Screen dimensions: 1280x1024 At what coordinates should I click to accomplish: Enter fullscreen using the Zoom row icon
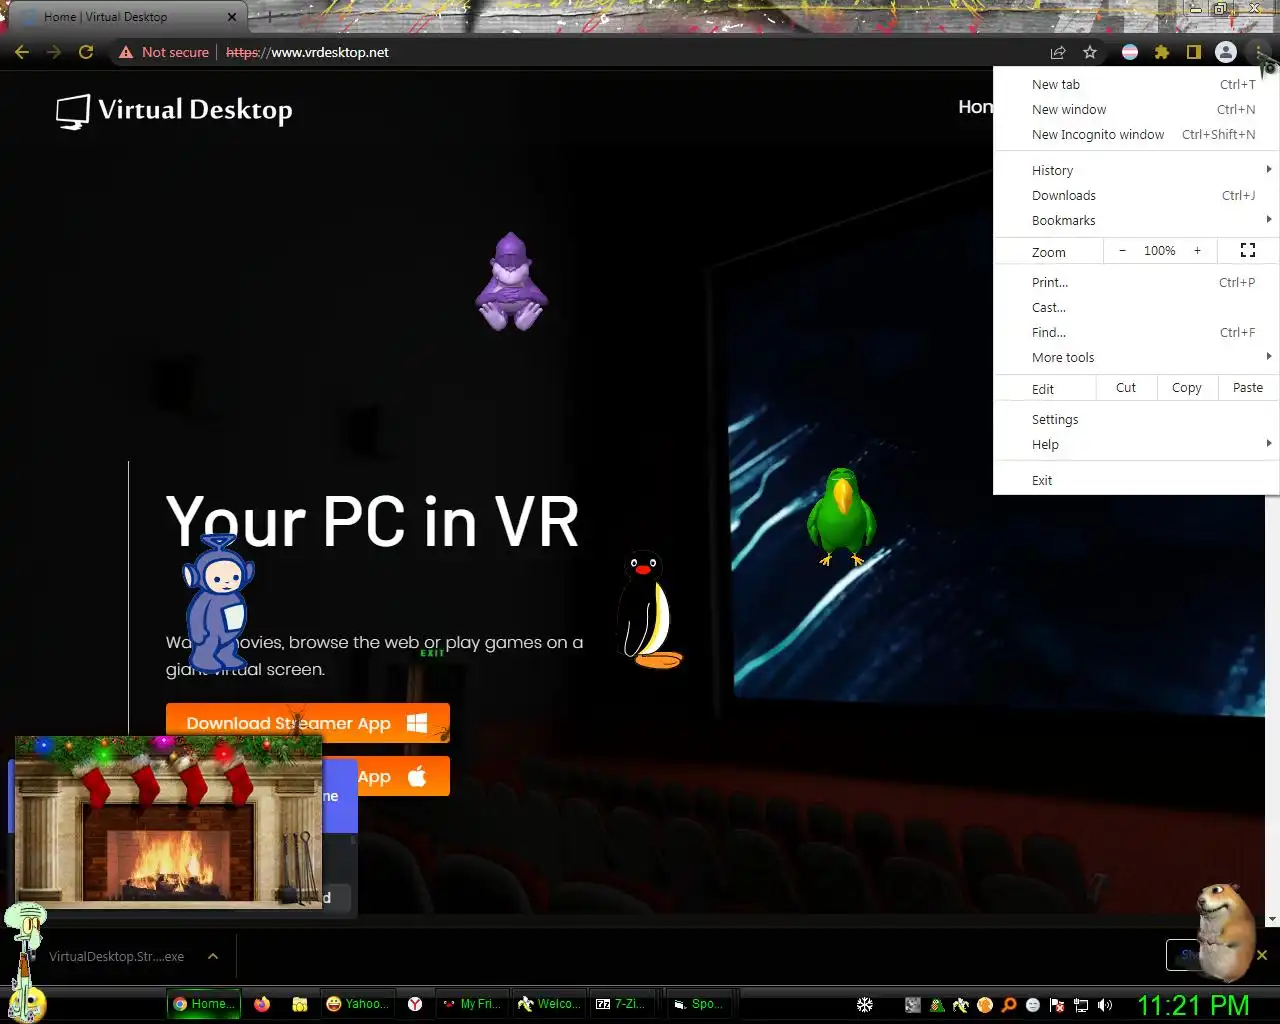click(x=1248, y=251)
